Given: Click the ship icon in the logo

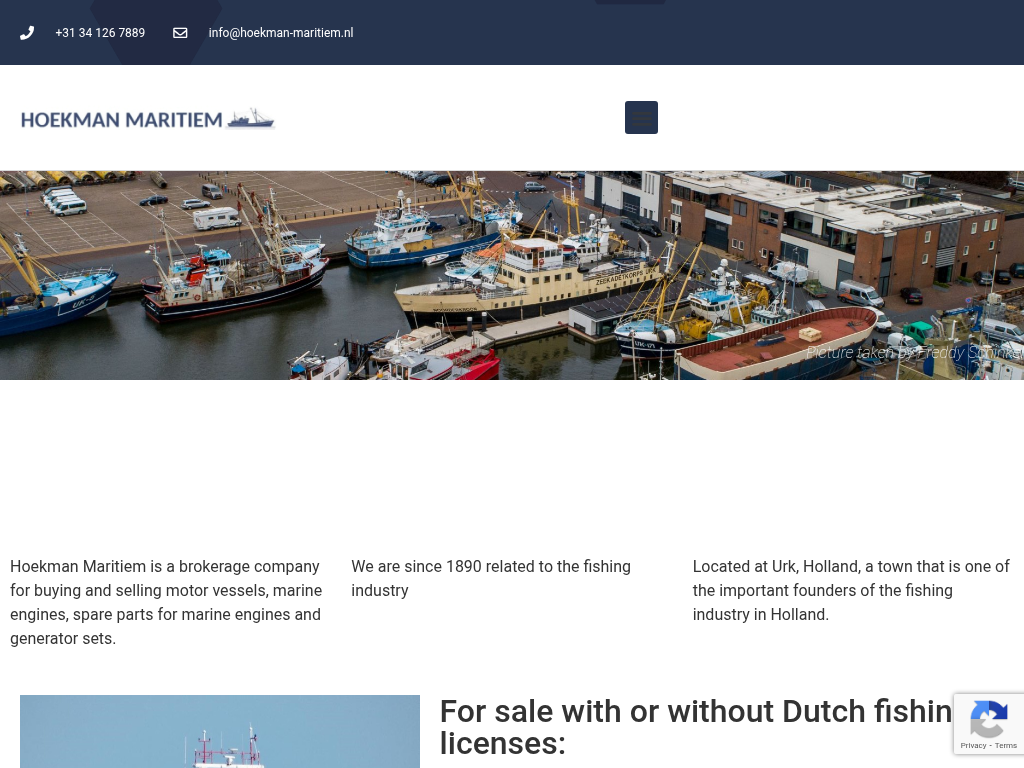Looking at the screenshot, I should [251, 119].
